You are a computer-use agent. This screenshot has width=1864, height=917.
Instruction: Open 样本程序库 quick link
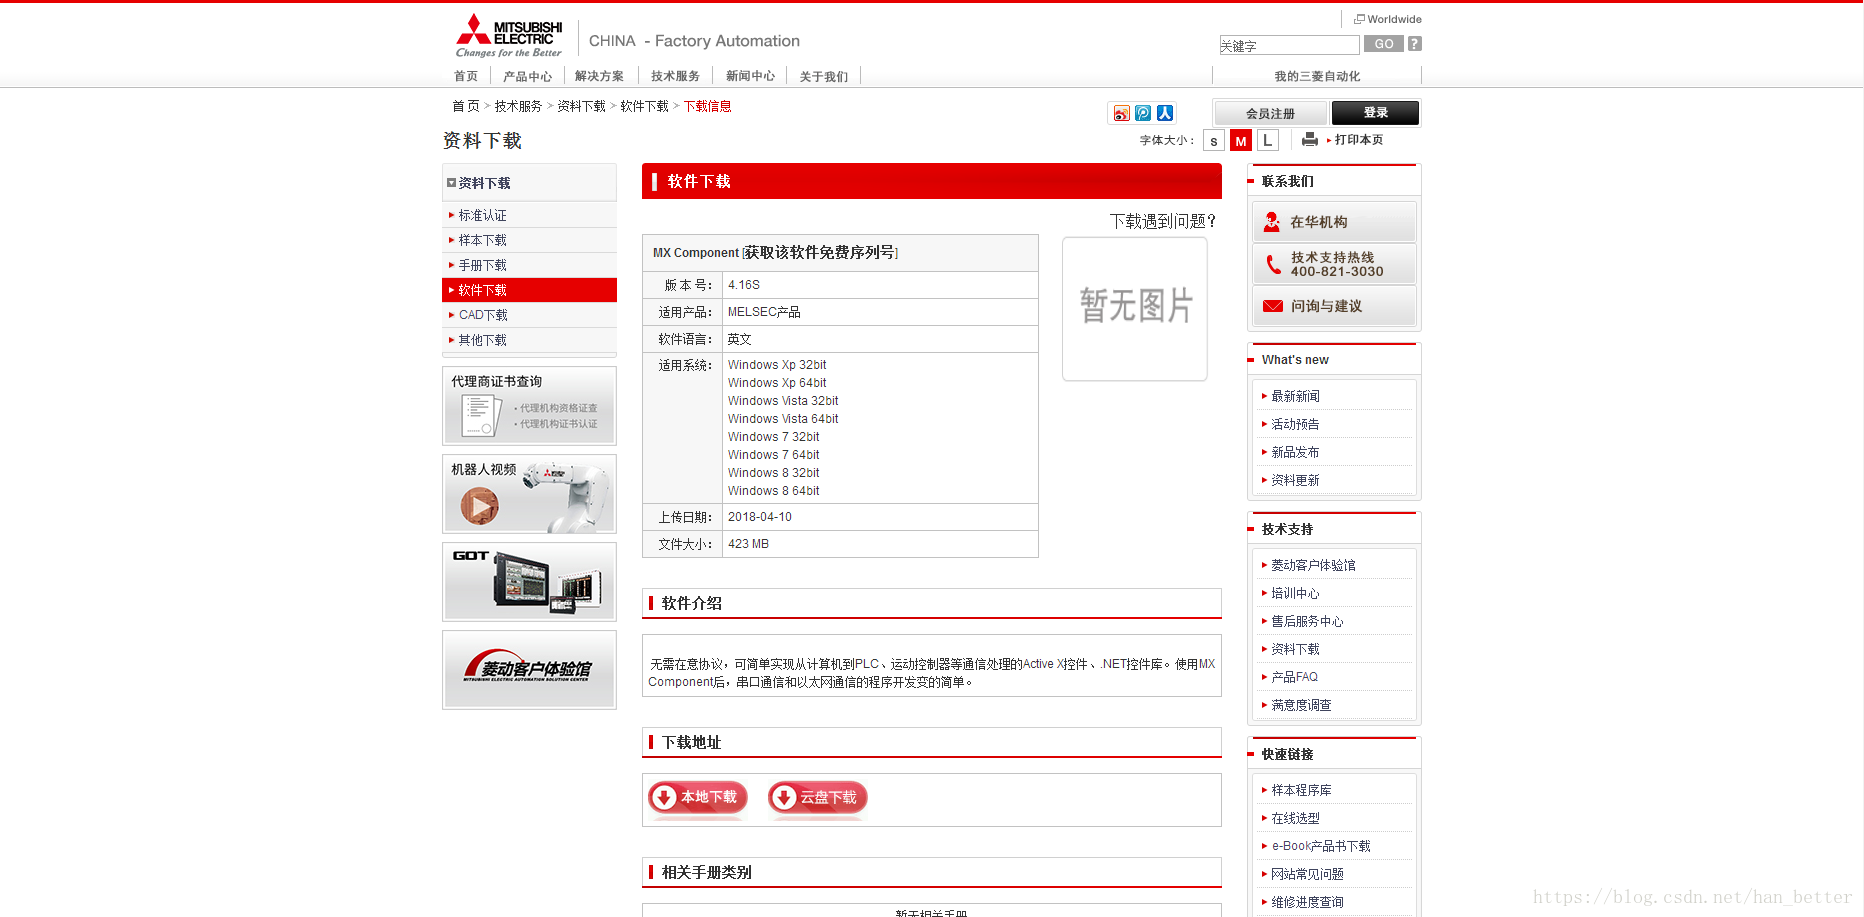tap(1301, 790)
